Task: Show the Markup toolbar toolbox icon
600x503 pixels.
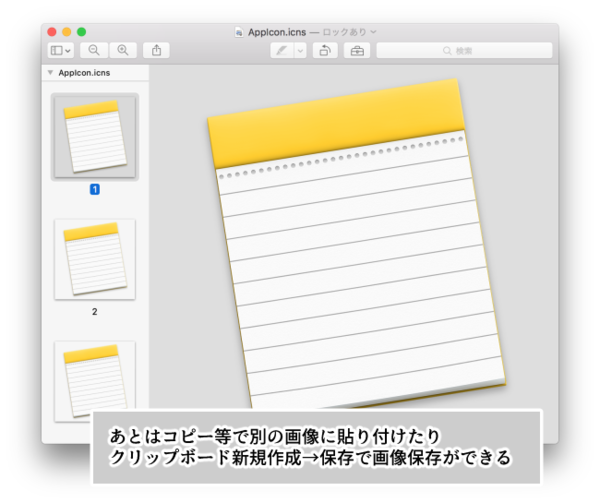Action: (x=357, y=50)
